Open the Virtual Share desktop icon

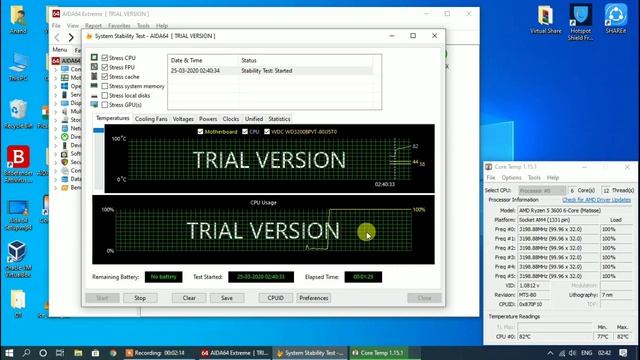(546, 20)
